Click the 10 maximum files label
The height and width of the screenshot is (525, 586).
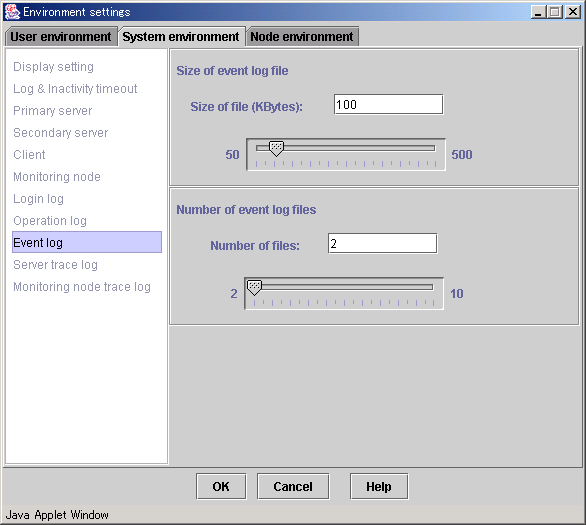457,294
